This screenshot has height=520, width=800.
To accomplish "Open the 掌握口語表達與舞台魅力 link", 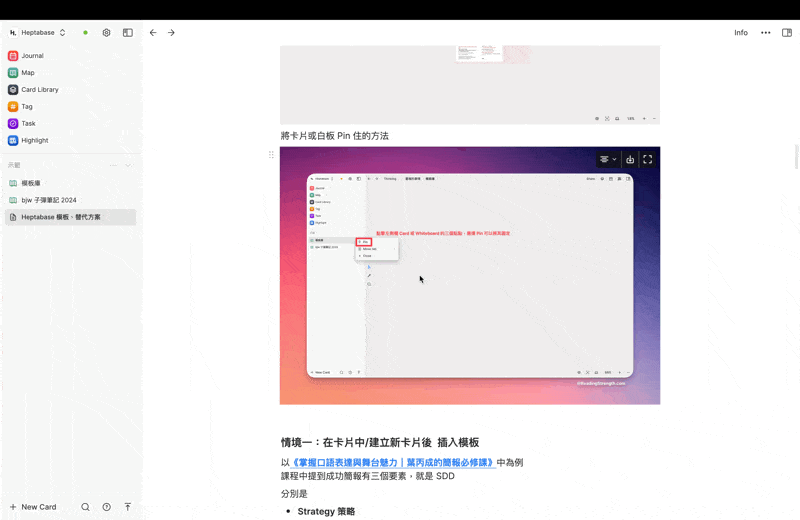I will coord(393,462).
